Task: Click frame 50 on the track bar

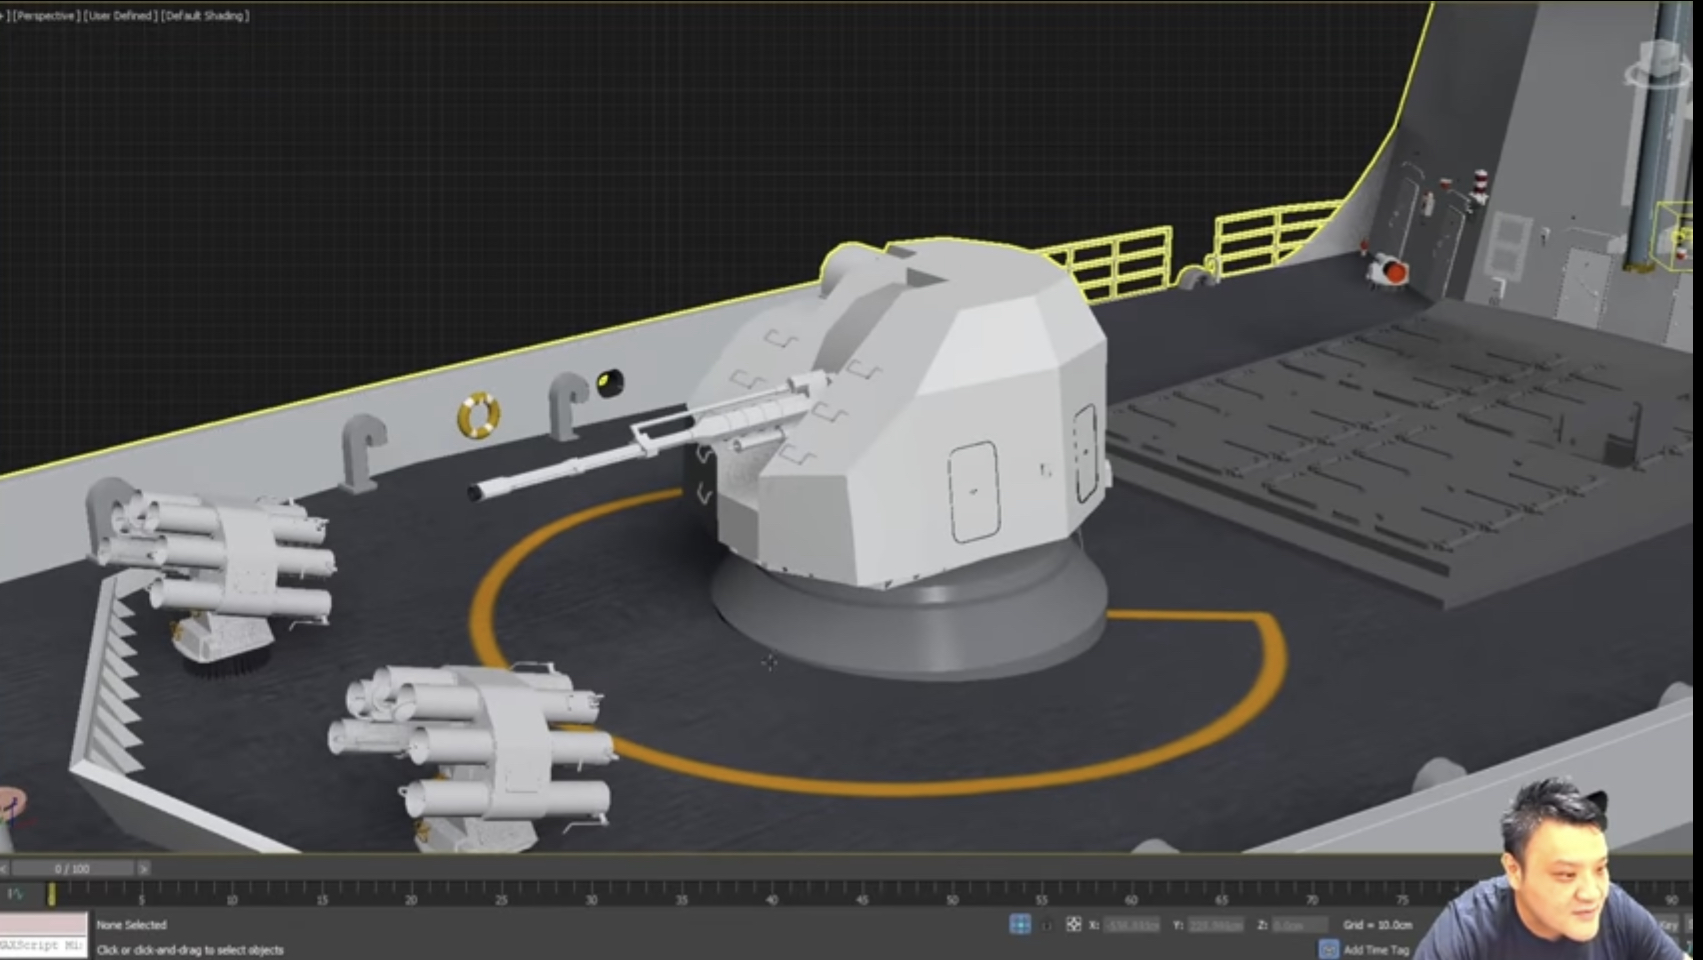Action: 952,893
